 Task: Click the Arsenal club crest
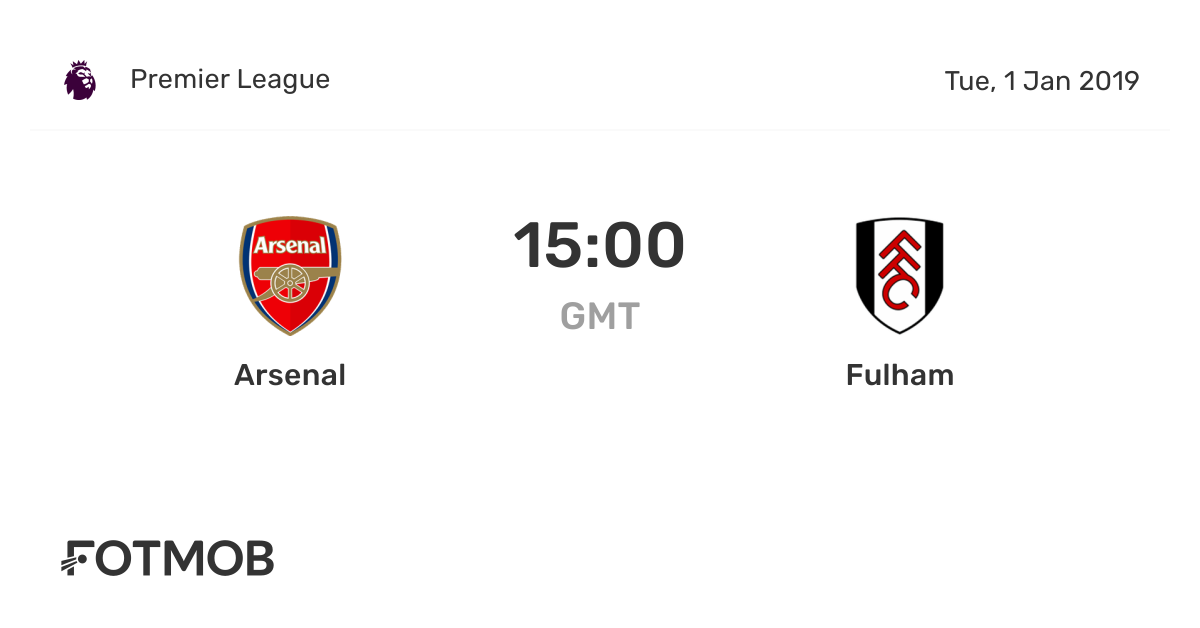(290, 276)
